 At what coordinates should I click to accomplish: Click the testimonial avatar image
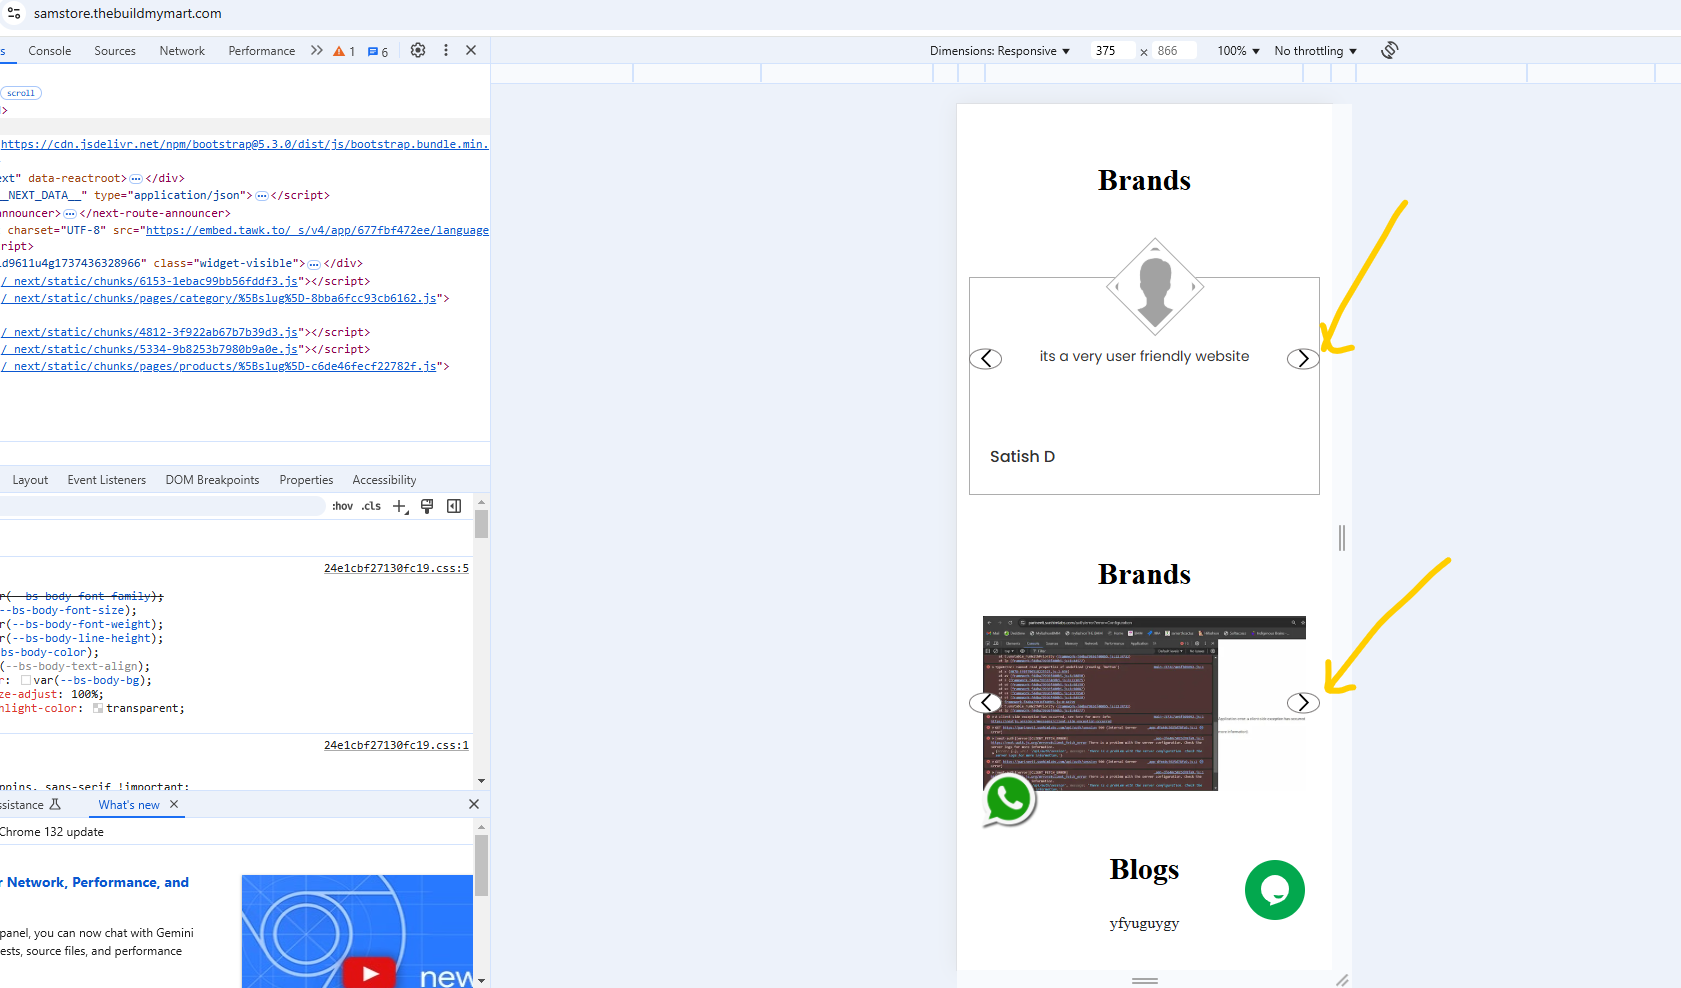pos(1155,287)
